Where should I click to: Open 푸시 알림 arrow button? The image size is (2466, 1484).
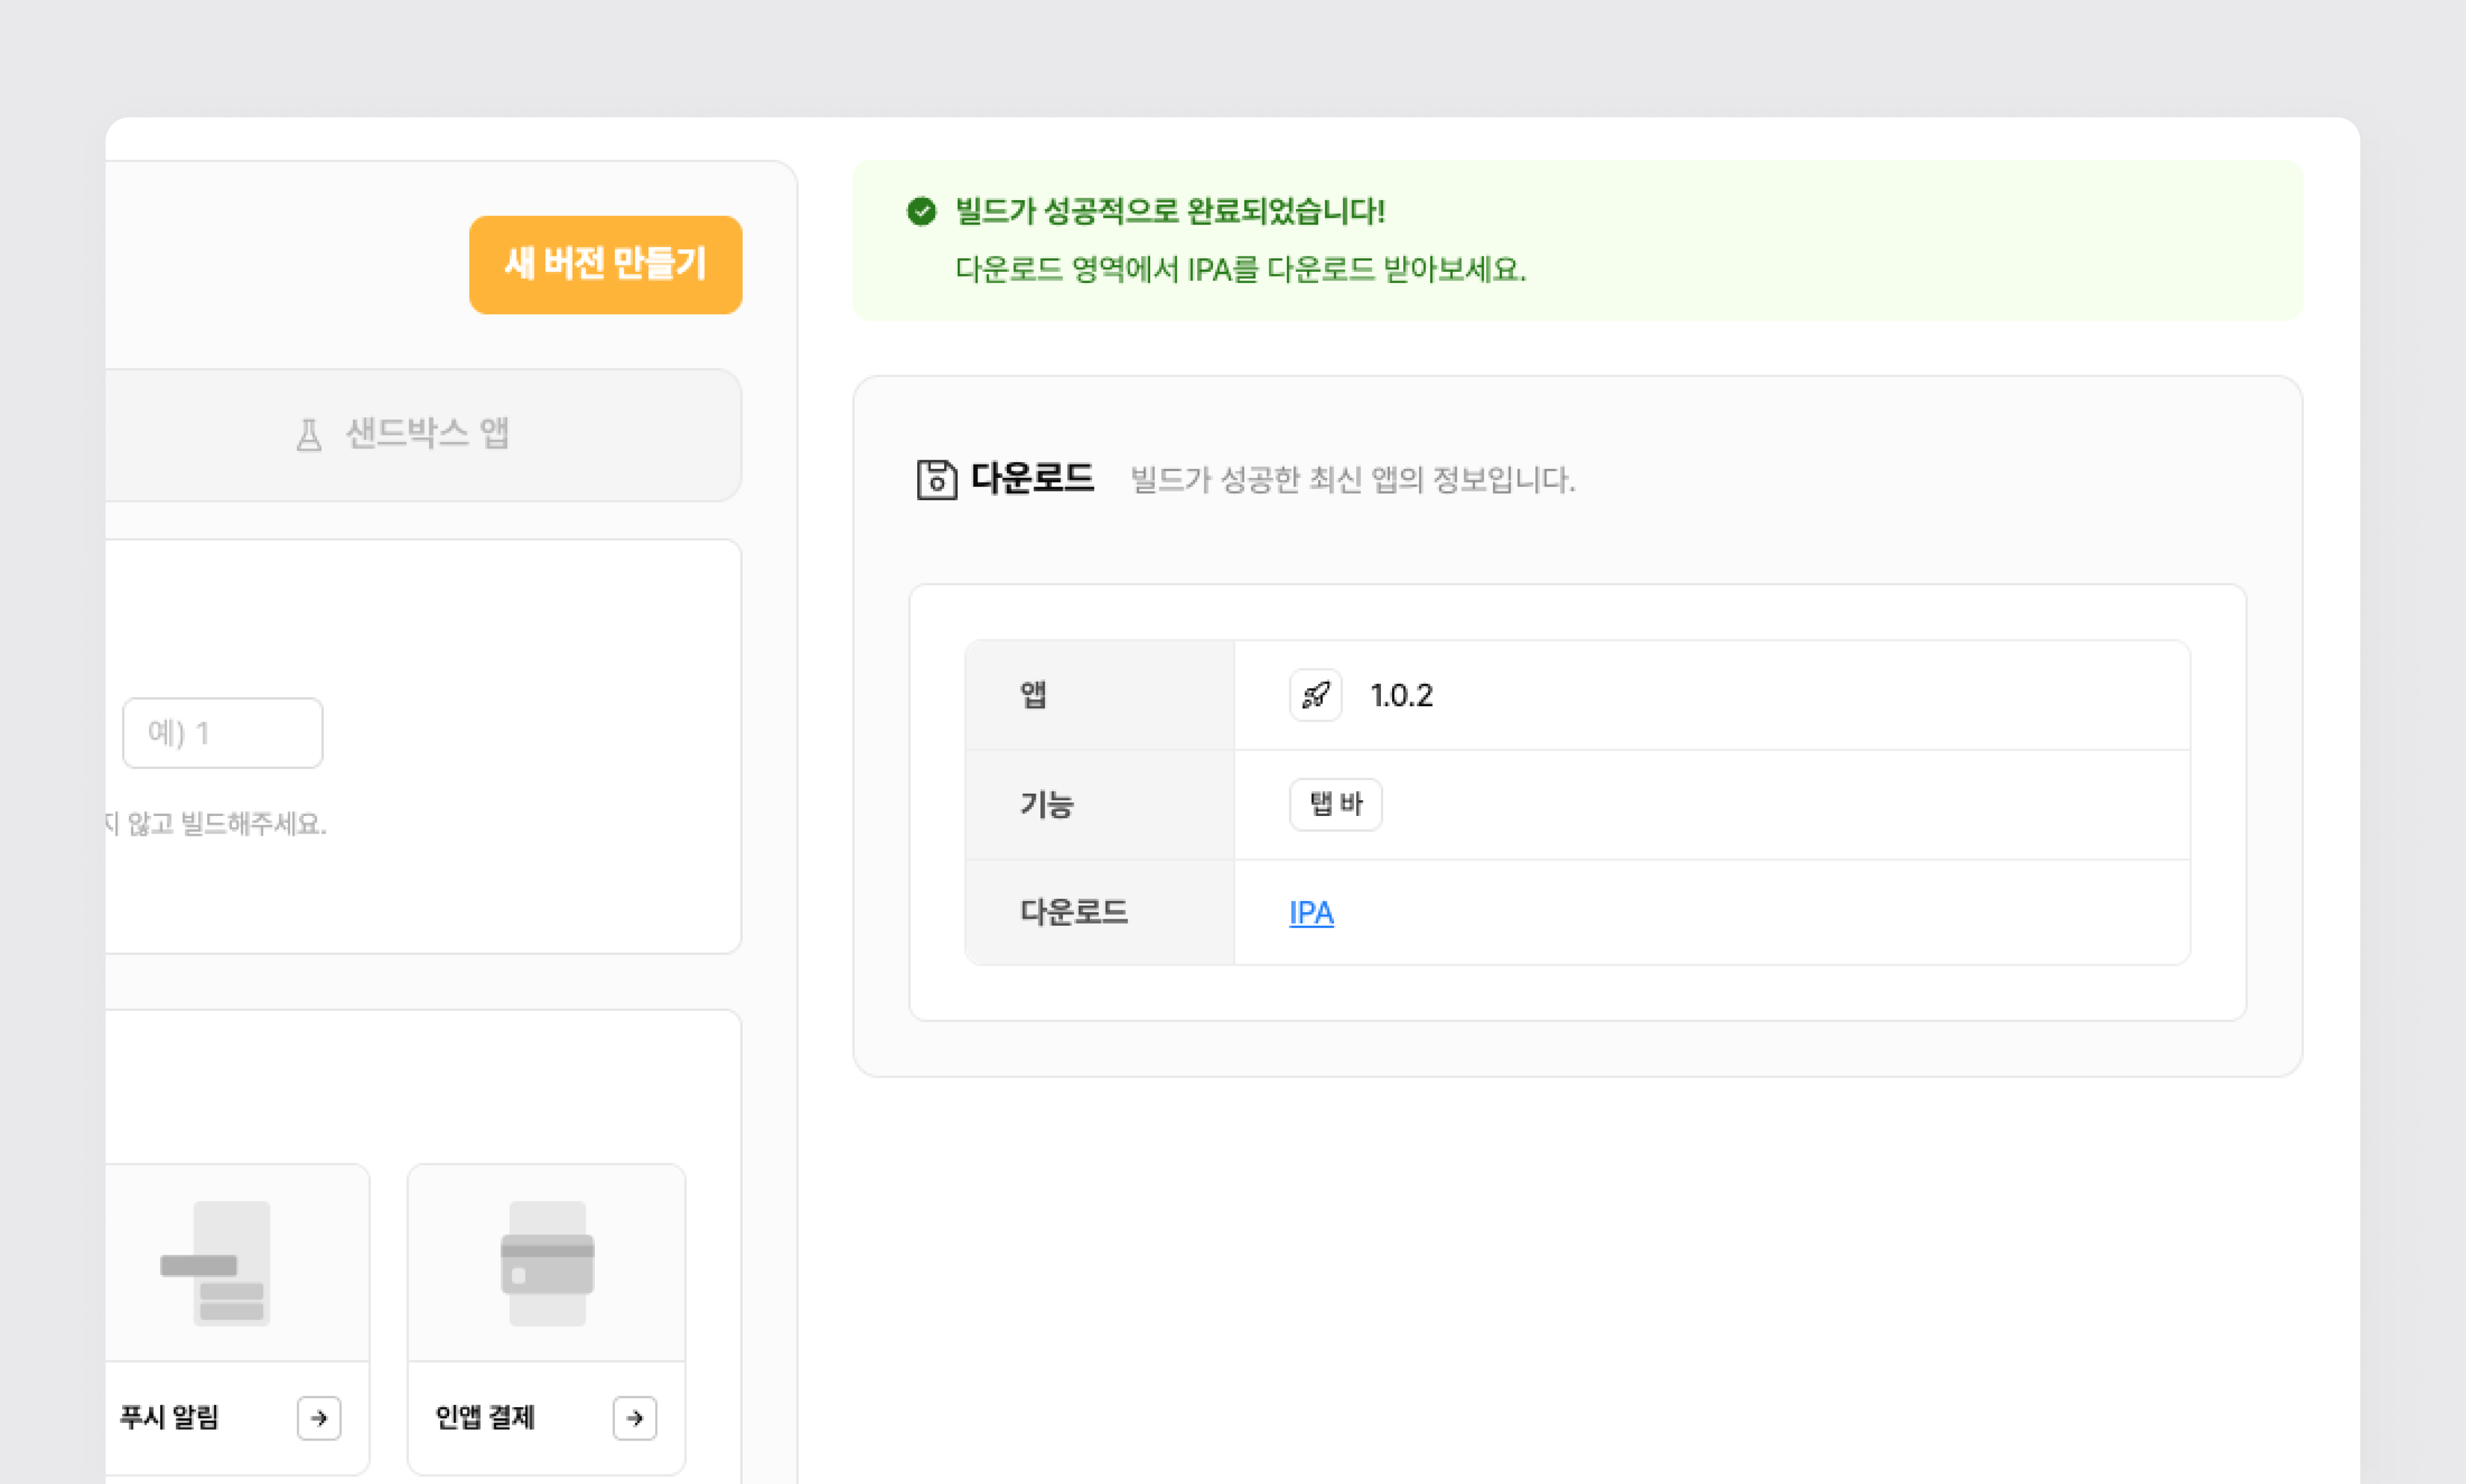[x=319, y=1417]
